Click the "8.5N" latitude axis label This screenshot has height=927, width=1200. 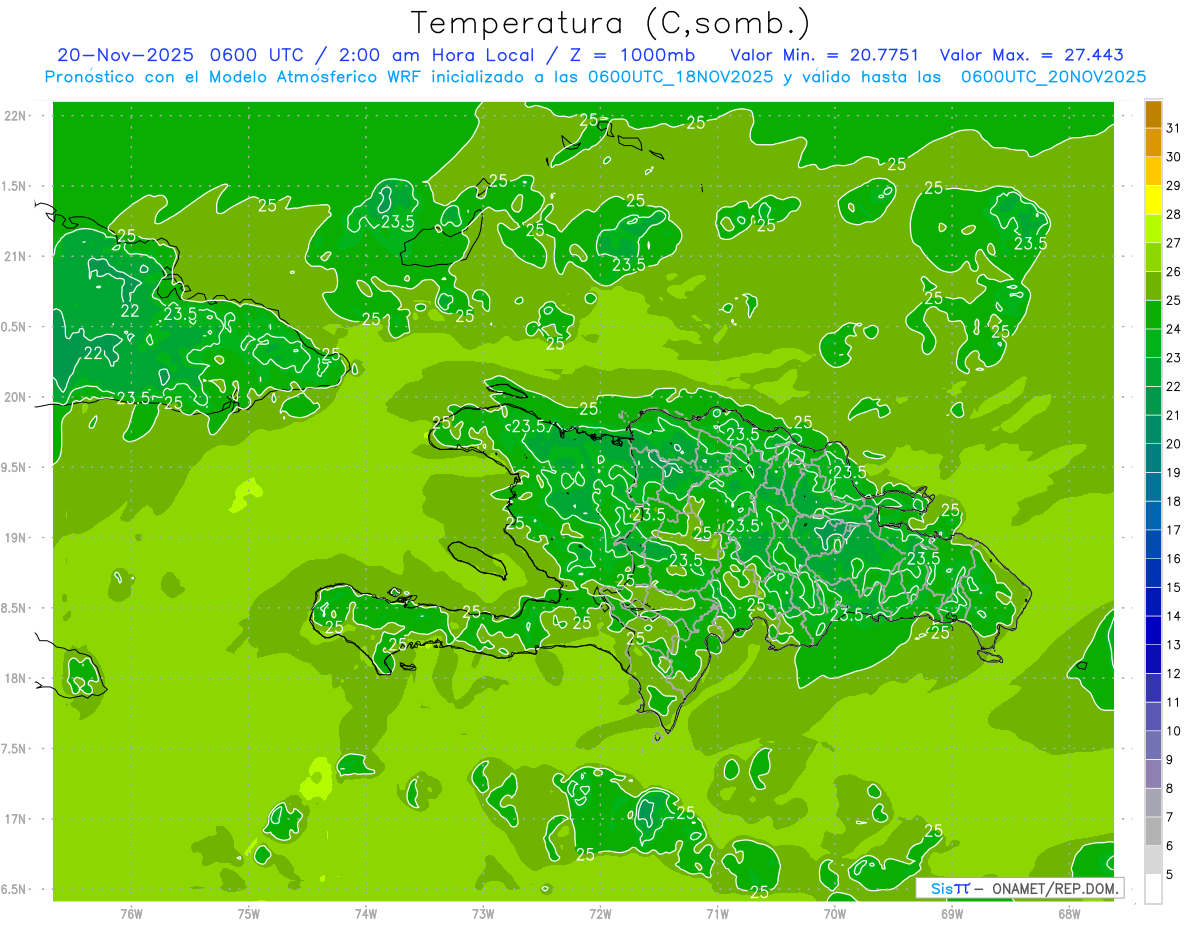pos(15,608)
